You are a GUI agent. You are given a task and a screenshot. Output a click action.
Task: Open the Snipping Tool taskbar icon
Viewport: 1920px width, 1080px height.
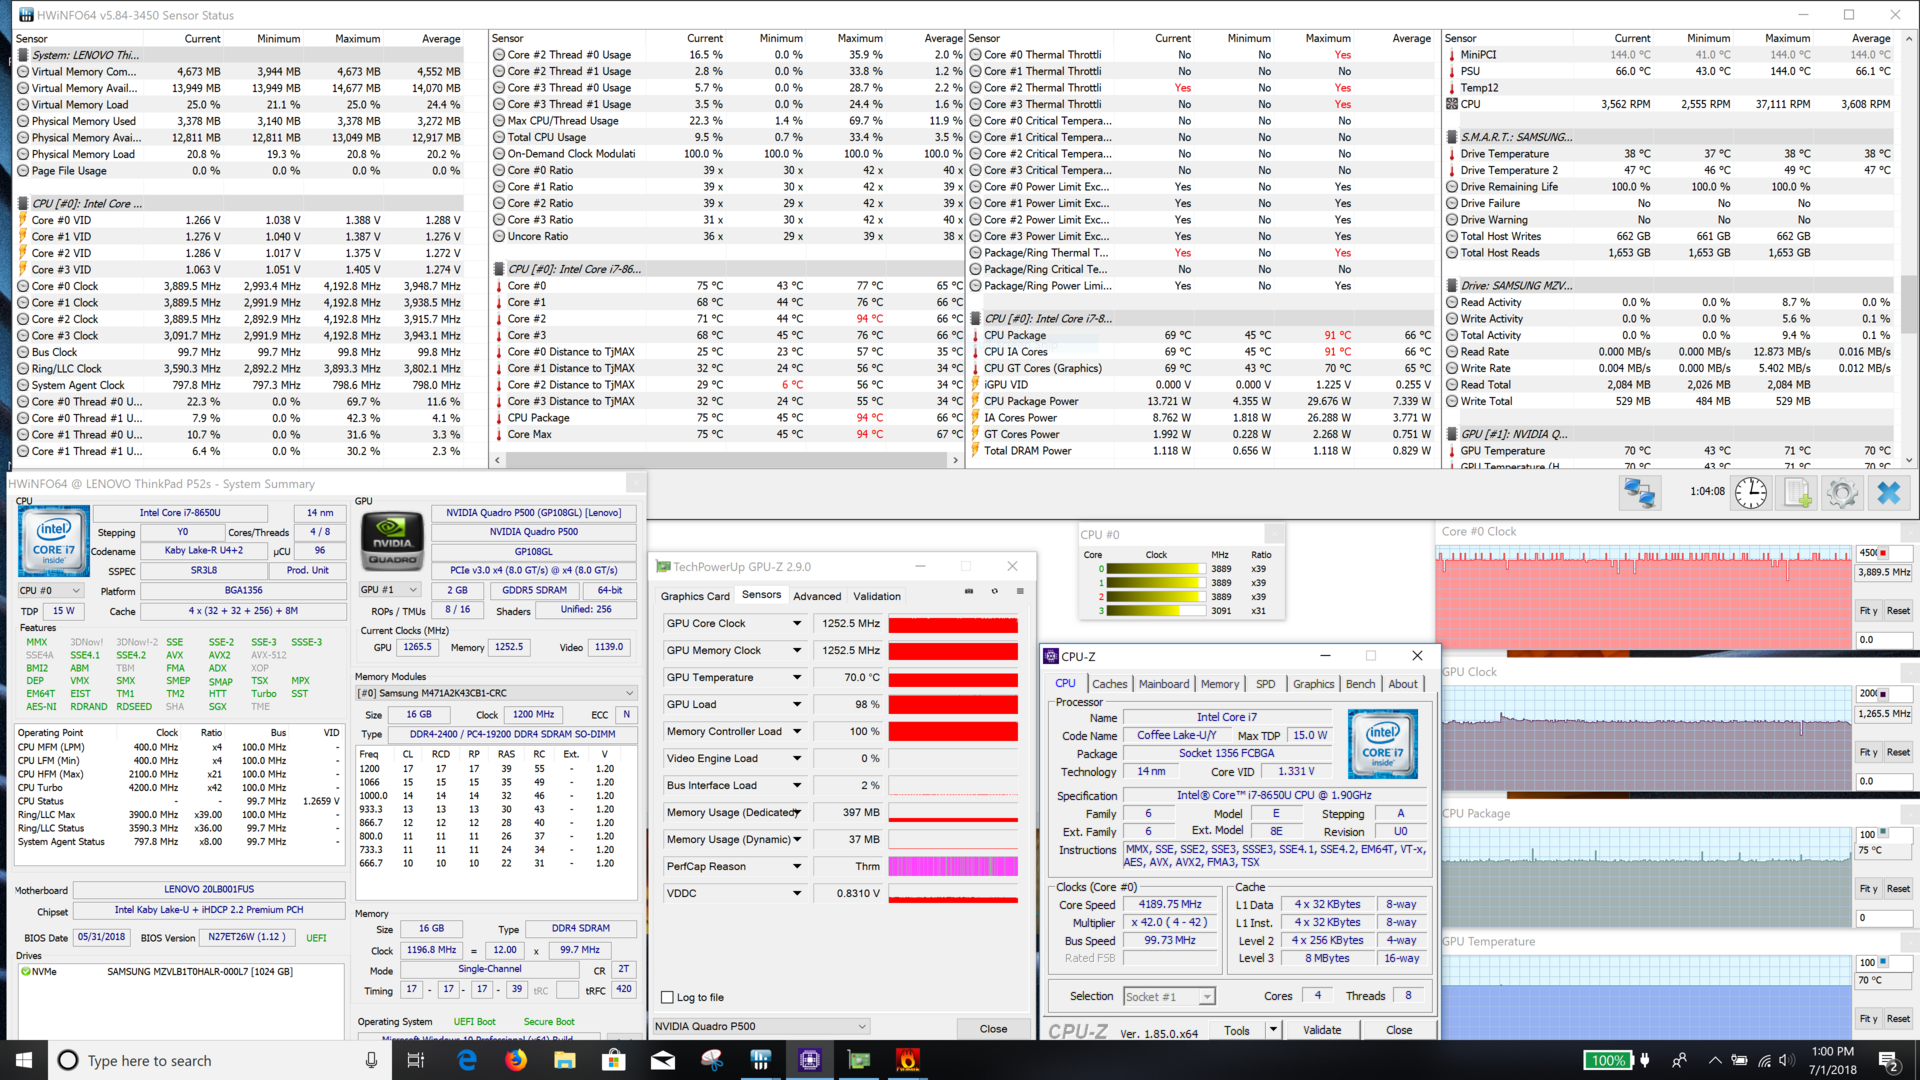coord(712,1060)
